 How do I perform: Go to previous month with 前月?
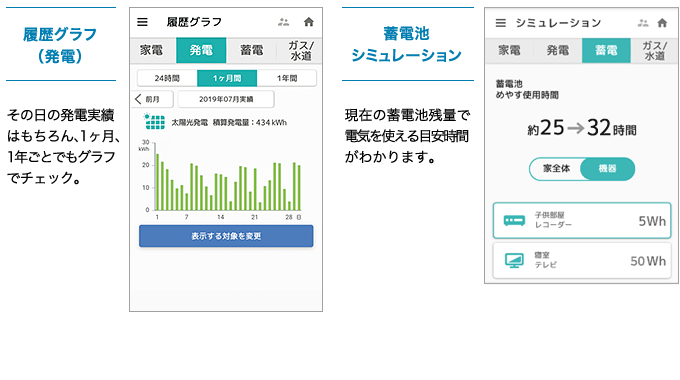pos(153,99)
